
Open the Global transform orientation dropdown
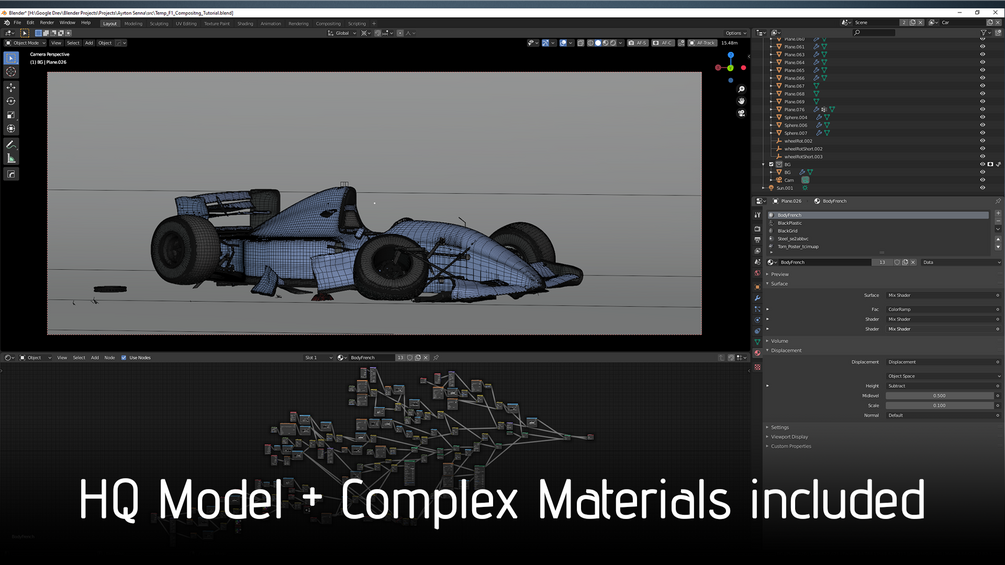(x=342, y=33)
